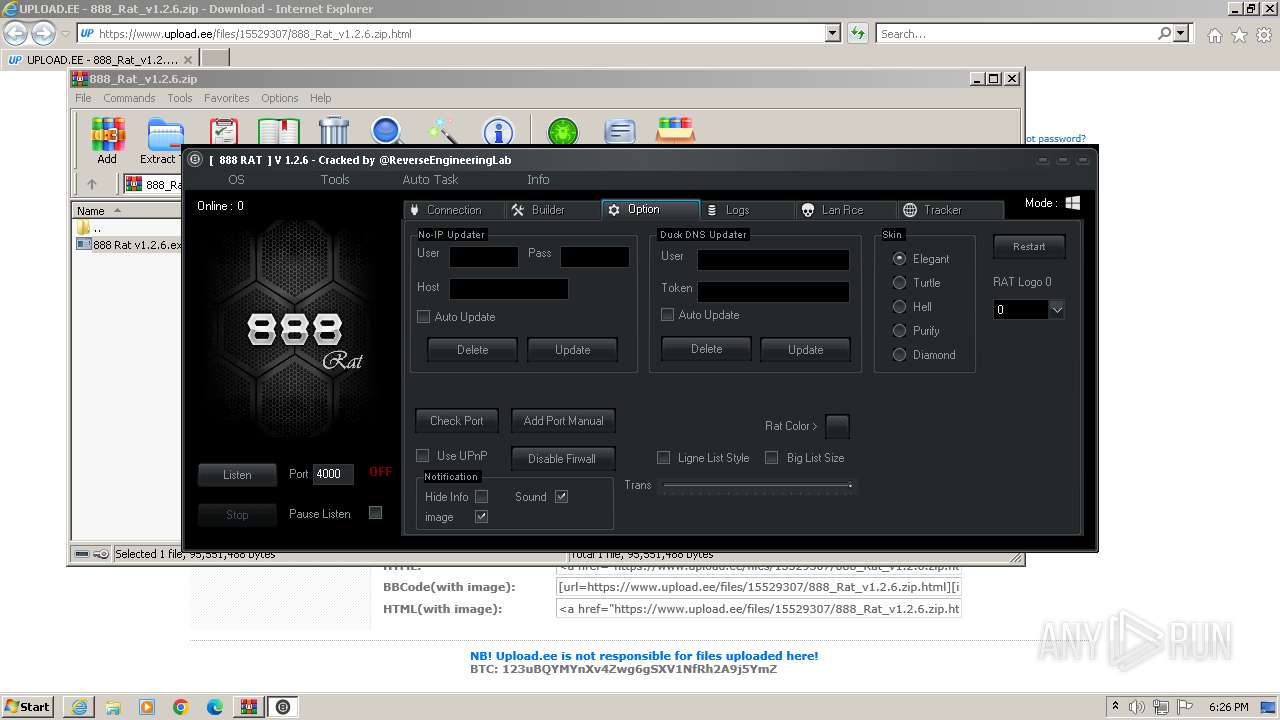
Task: Click the Listen button
Action: click(x=237, y=475)
